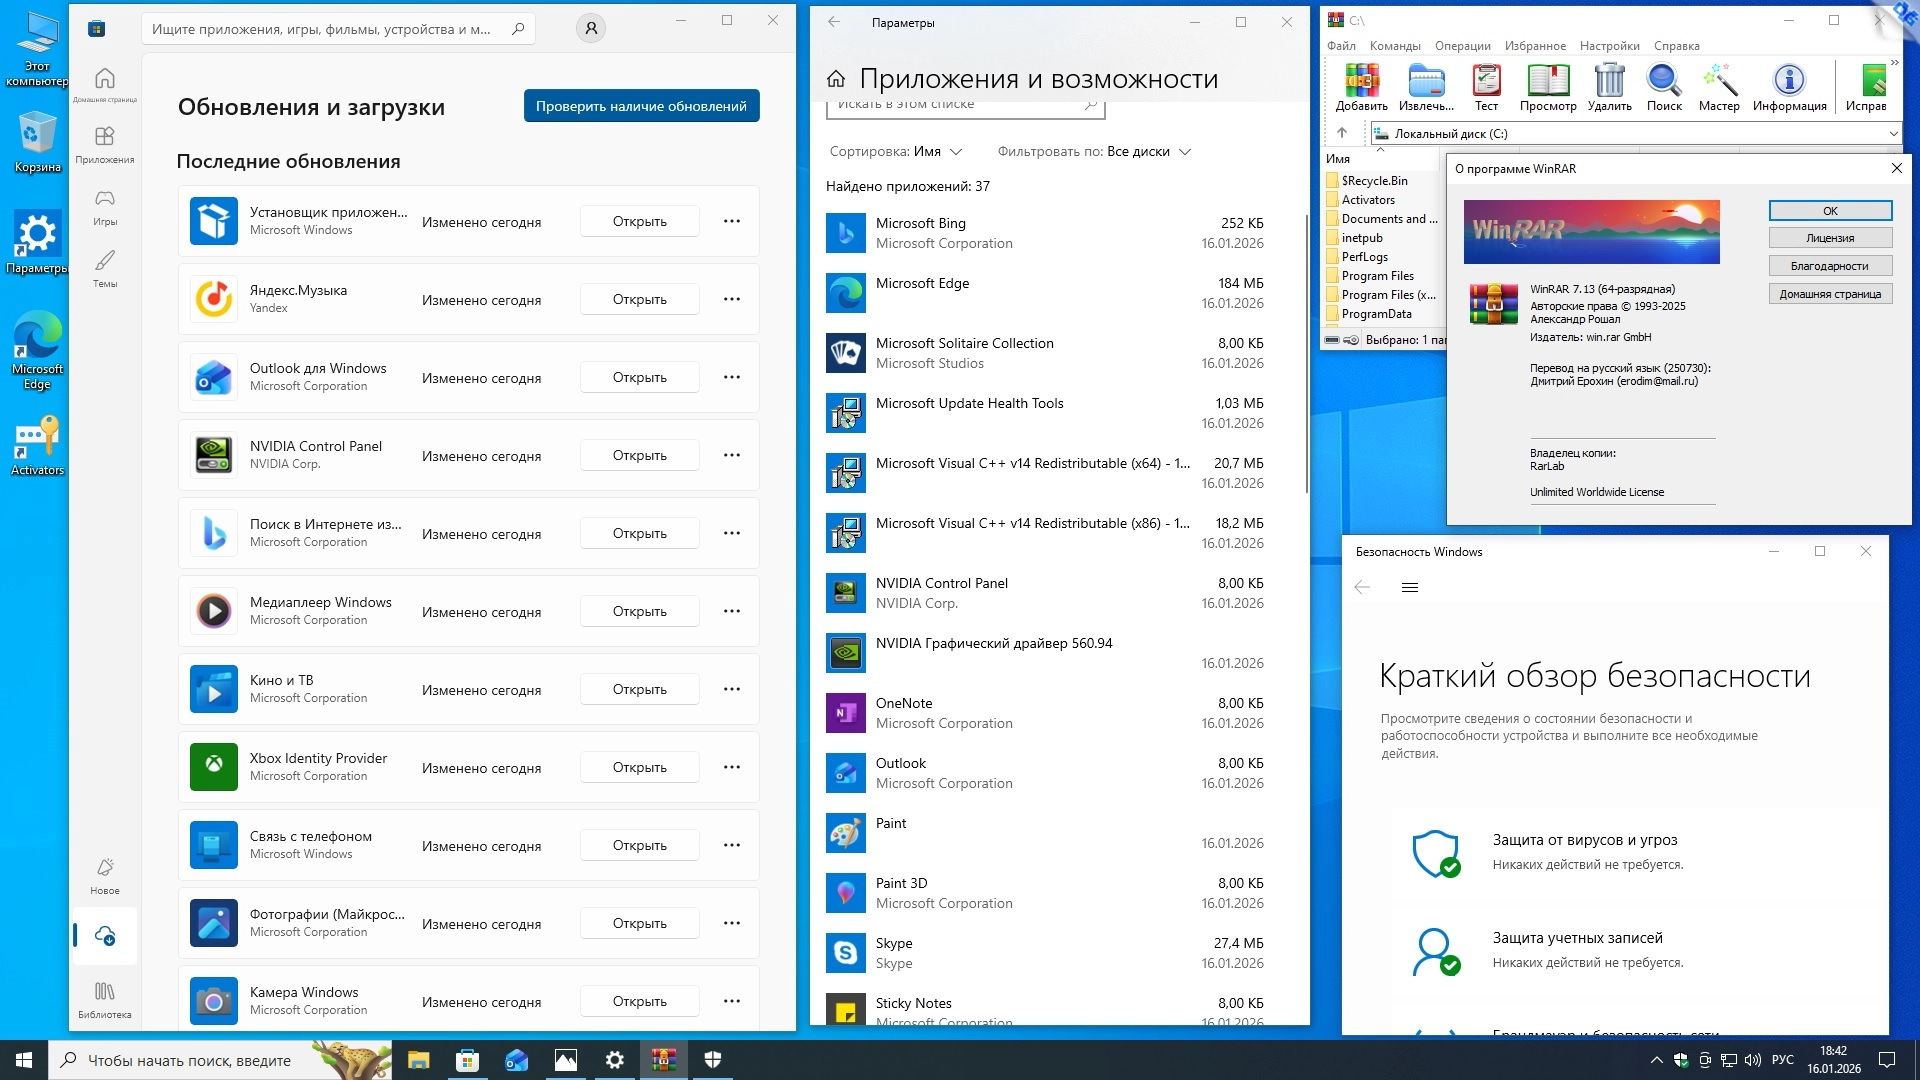Open the Games (Игры) section in Store sidebar
This screenshot has height=1080, width=1920.
pyautogui.click(x=105, y=206)
